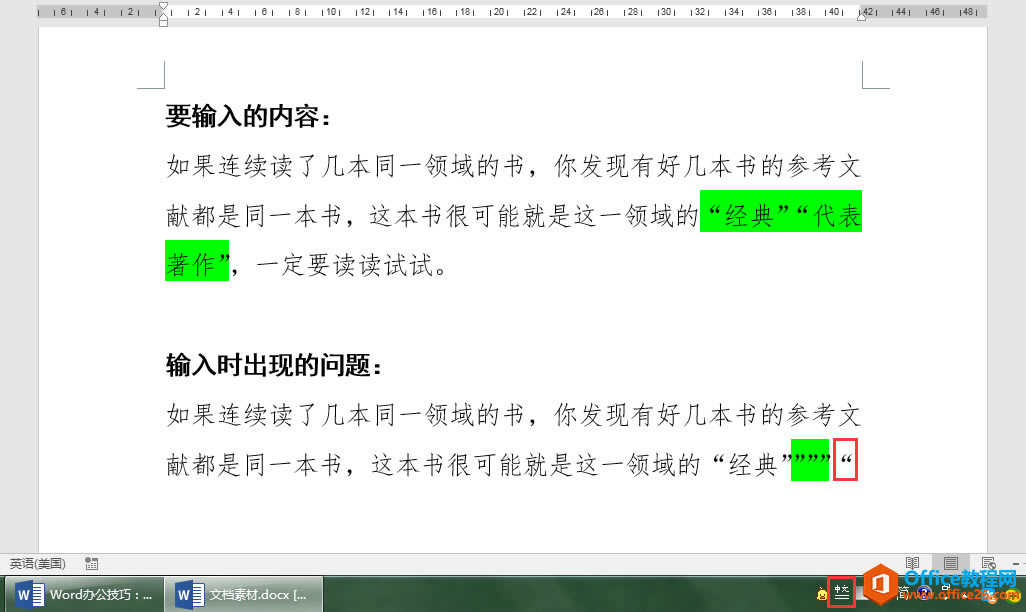Switch to Read Mode view
The height and width of the screenshot is (612, 1026).
tap(912, 564)
